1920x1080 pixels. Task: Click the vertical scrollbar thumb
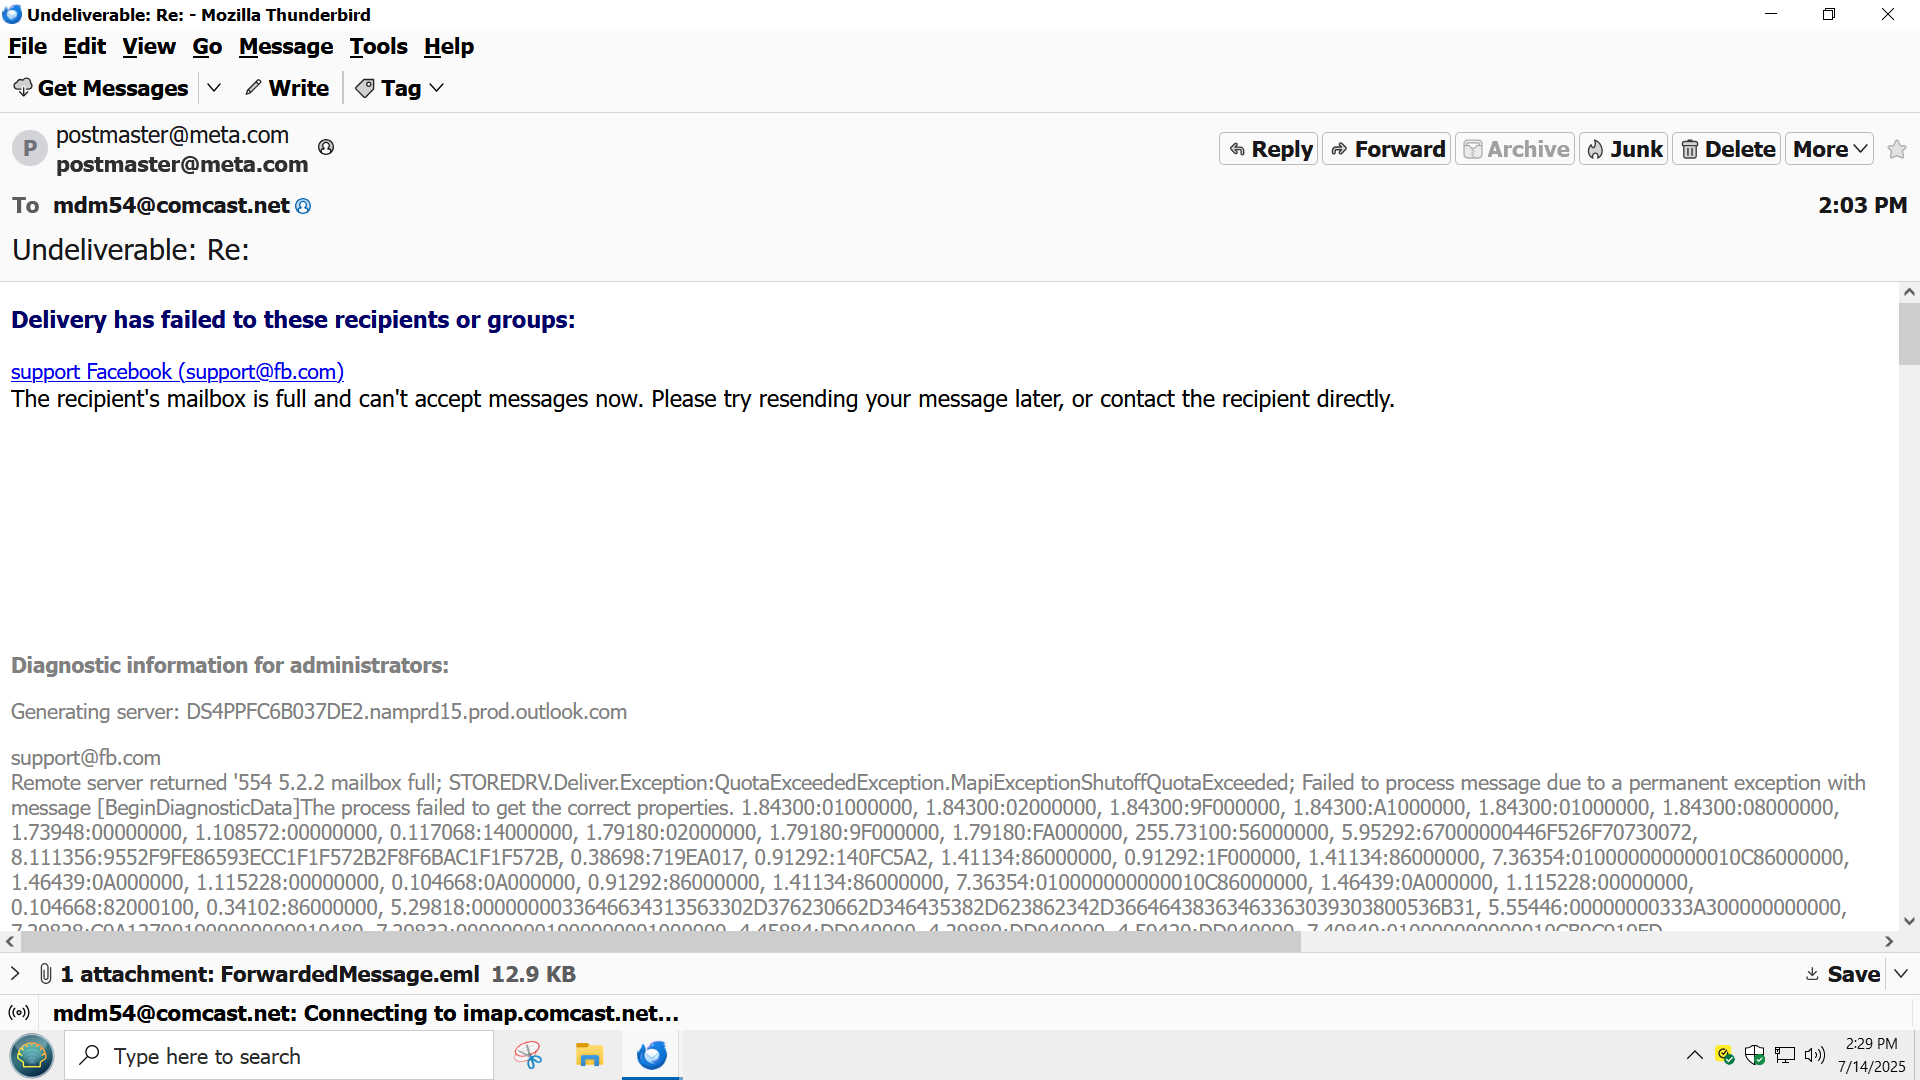pos(1909,334)
